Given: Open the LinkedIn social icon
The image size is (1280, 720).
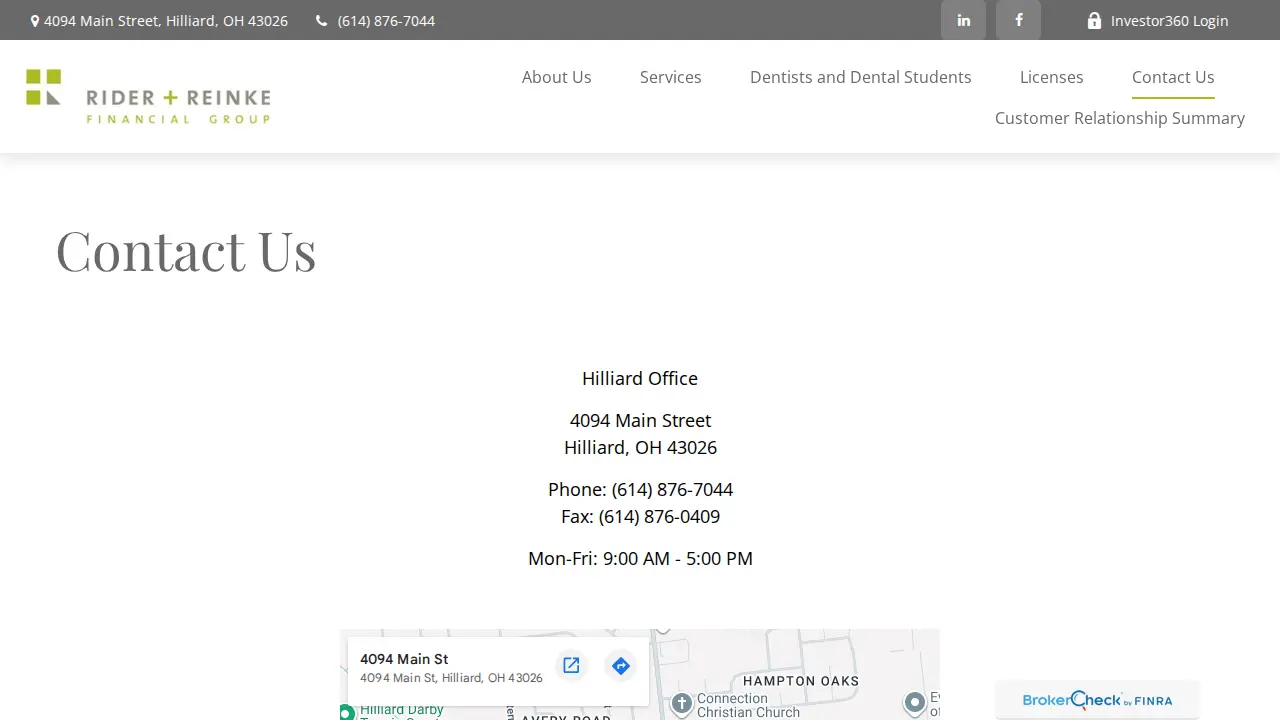Looking at the screenshot, I should (x=963, y=20).
